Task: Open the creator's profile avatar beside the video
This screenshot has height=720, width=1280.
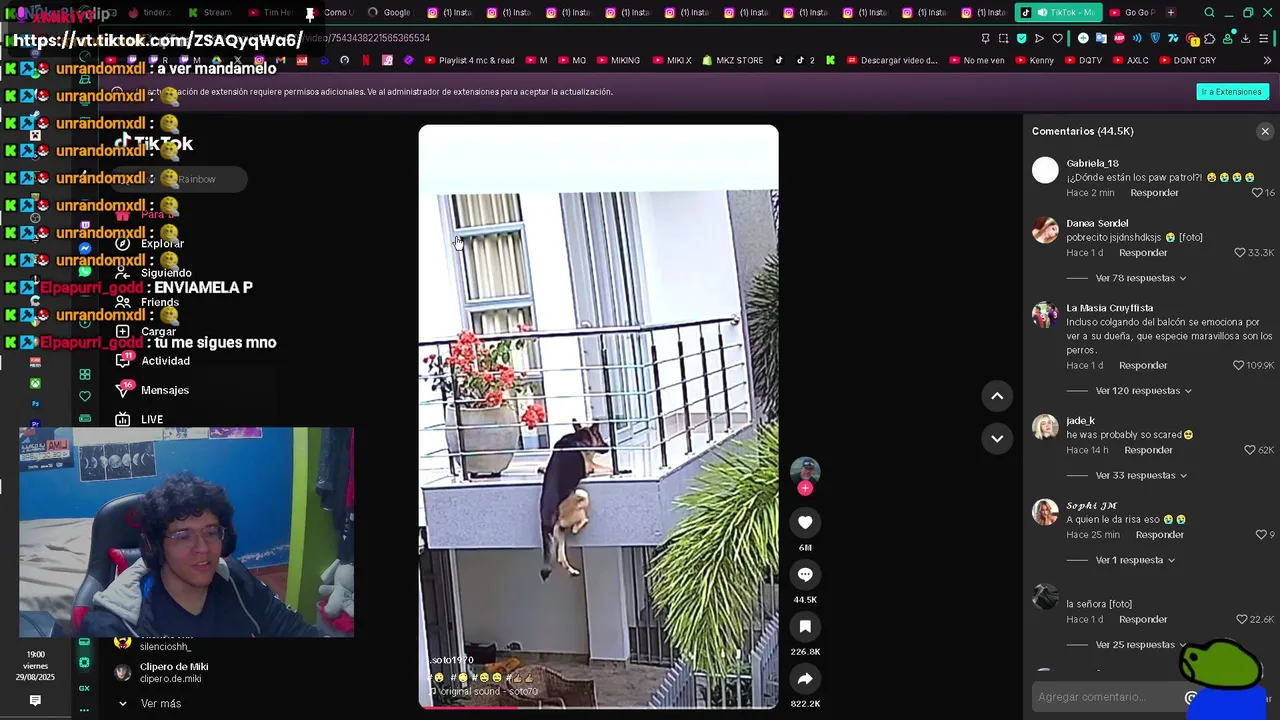Action: point(805,471)
